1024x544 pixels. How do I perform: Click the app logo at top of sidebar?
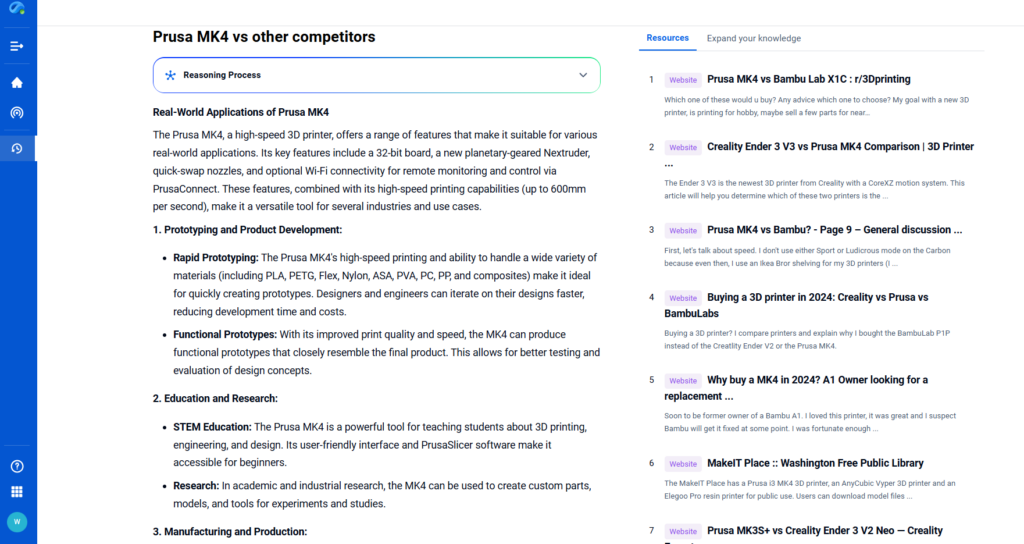[17, 9]
